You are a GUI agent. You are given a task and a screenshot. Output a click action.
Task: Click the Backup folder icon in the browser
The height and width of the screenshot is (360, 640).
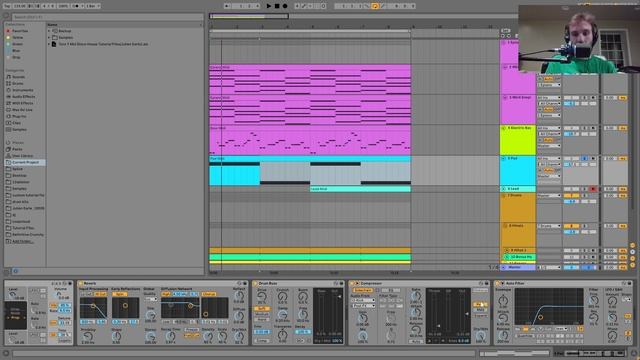point(55,31)
